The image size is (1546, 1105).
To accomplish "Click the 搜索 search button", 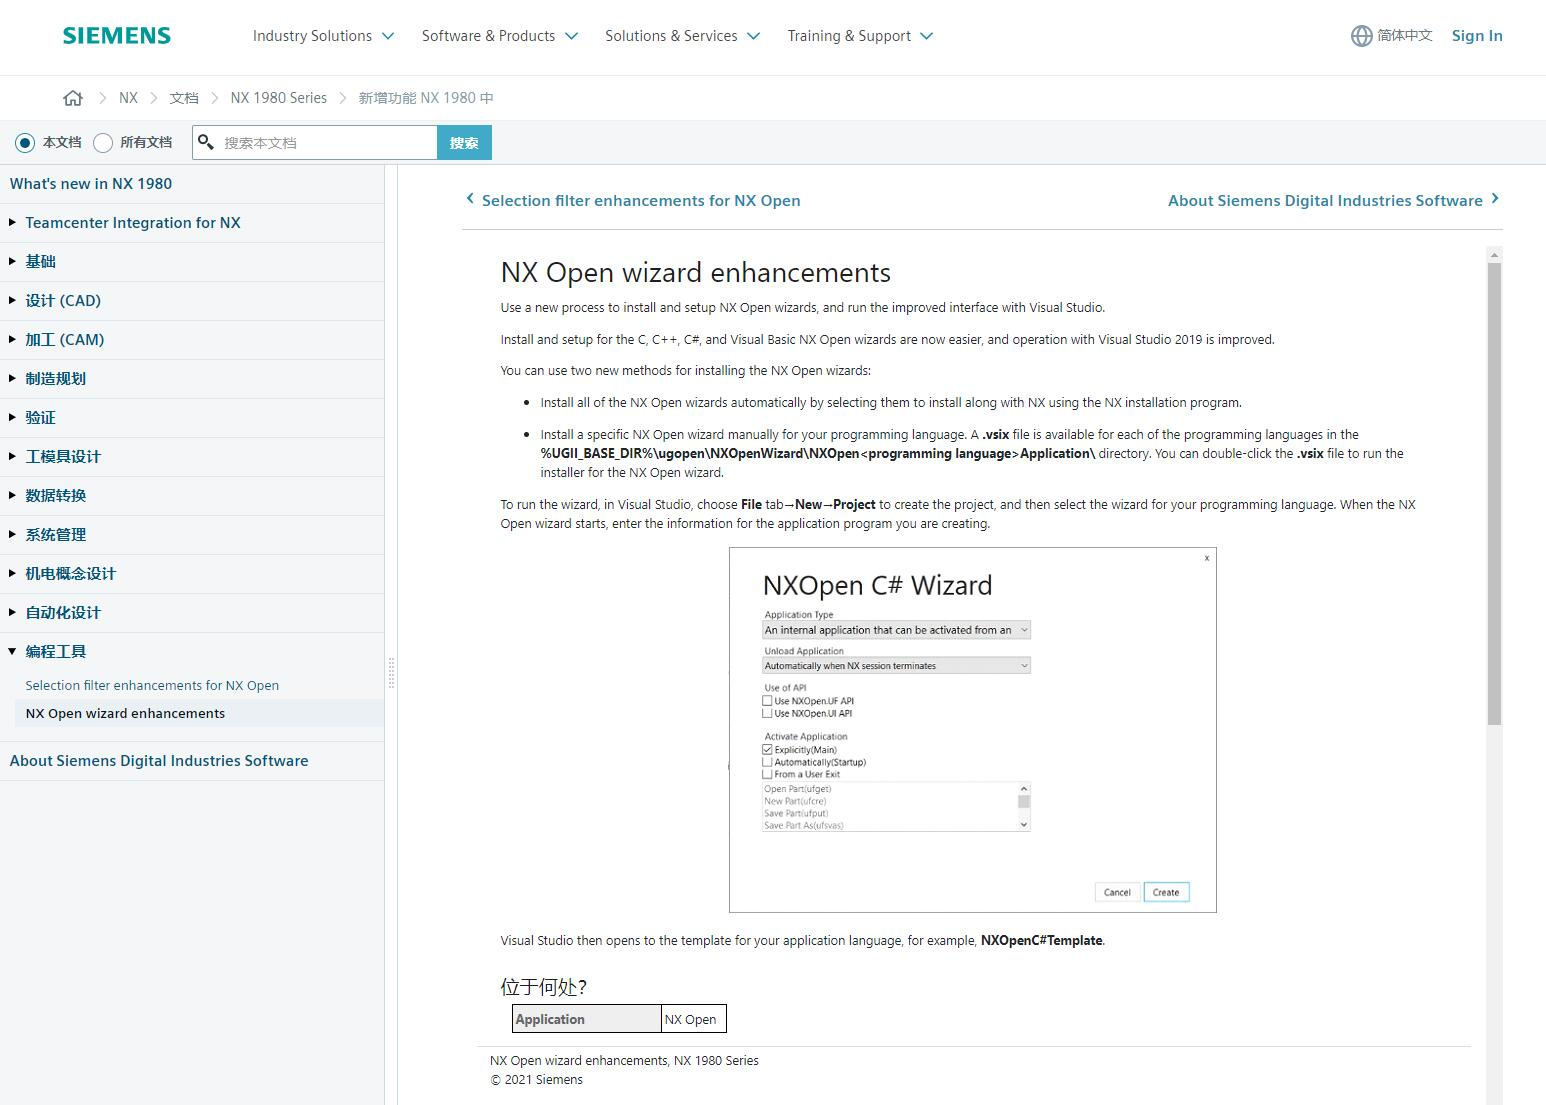I will point(464,142).
